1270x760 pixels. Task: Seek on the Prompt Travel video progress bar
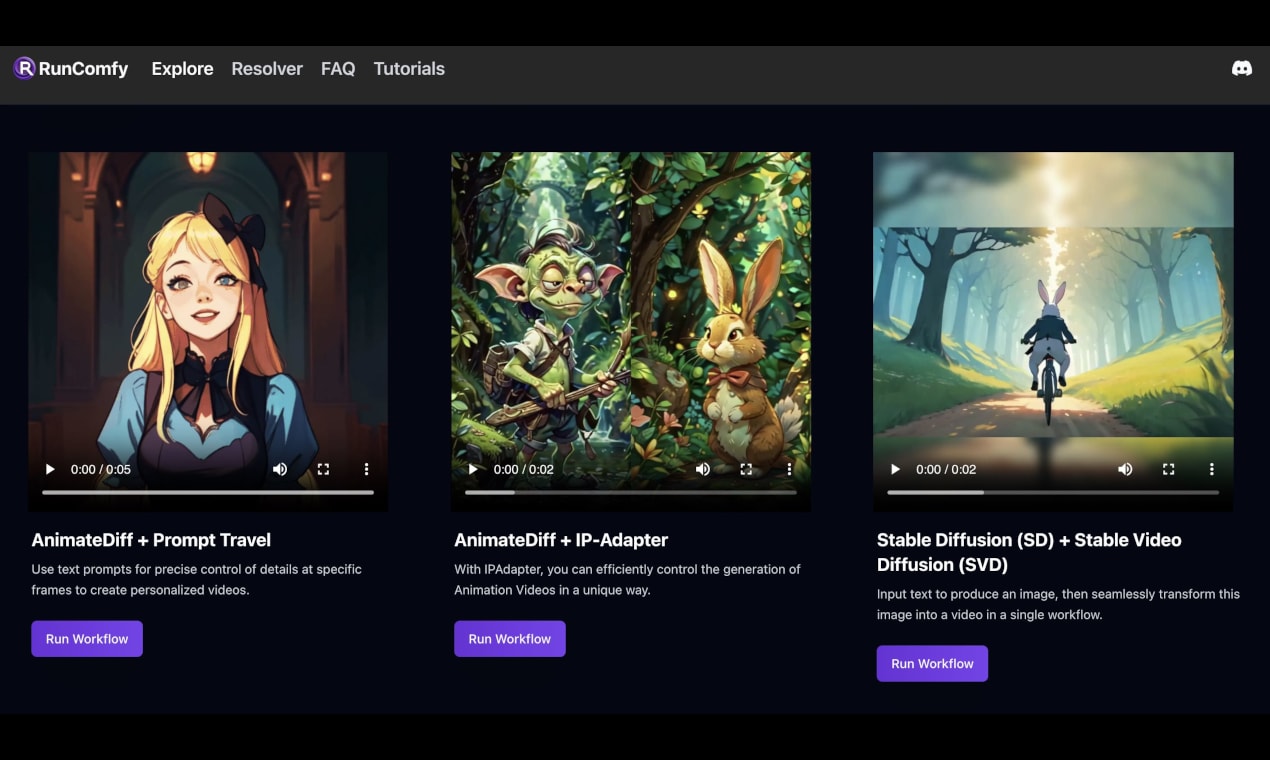point(208,492)
